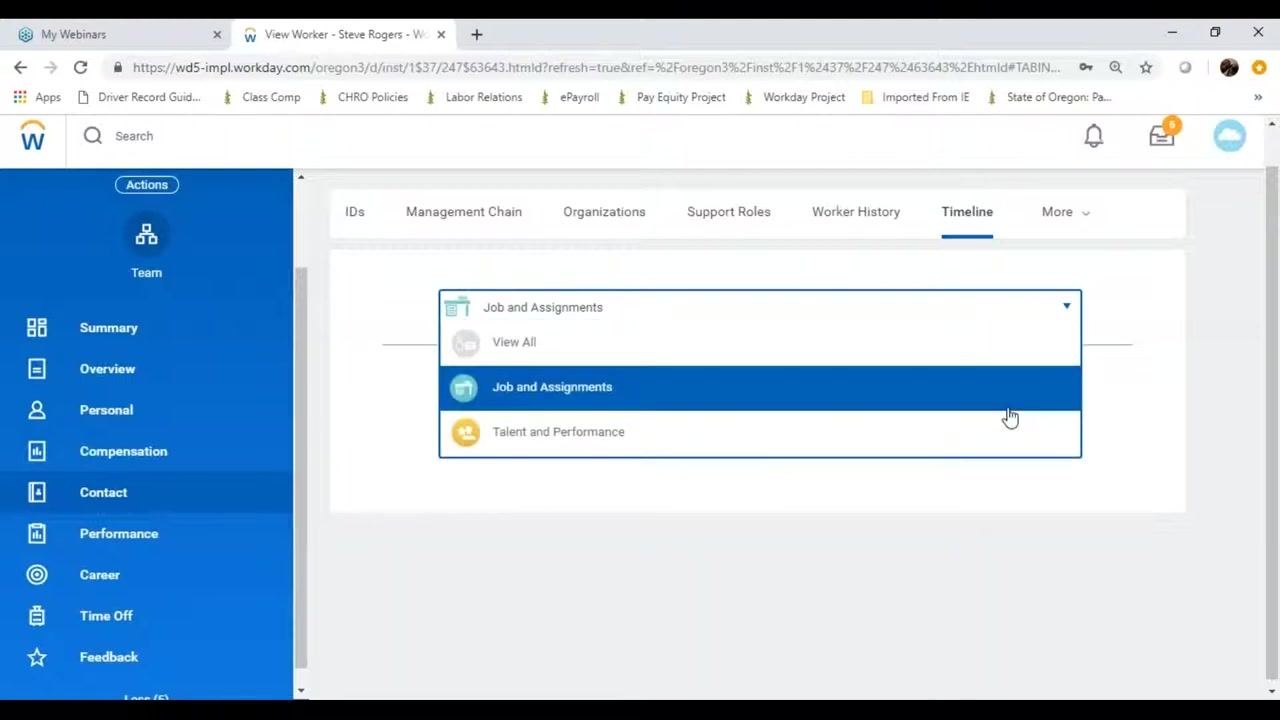Click the Time Off luggage icon

[37, 616]
